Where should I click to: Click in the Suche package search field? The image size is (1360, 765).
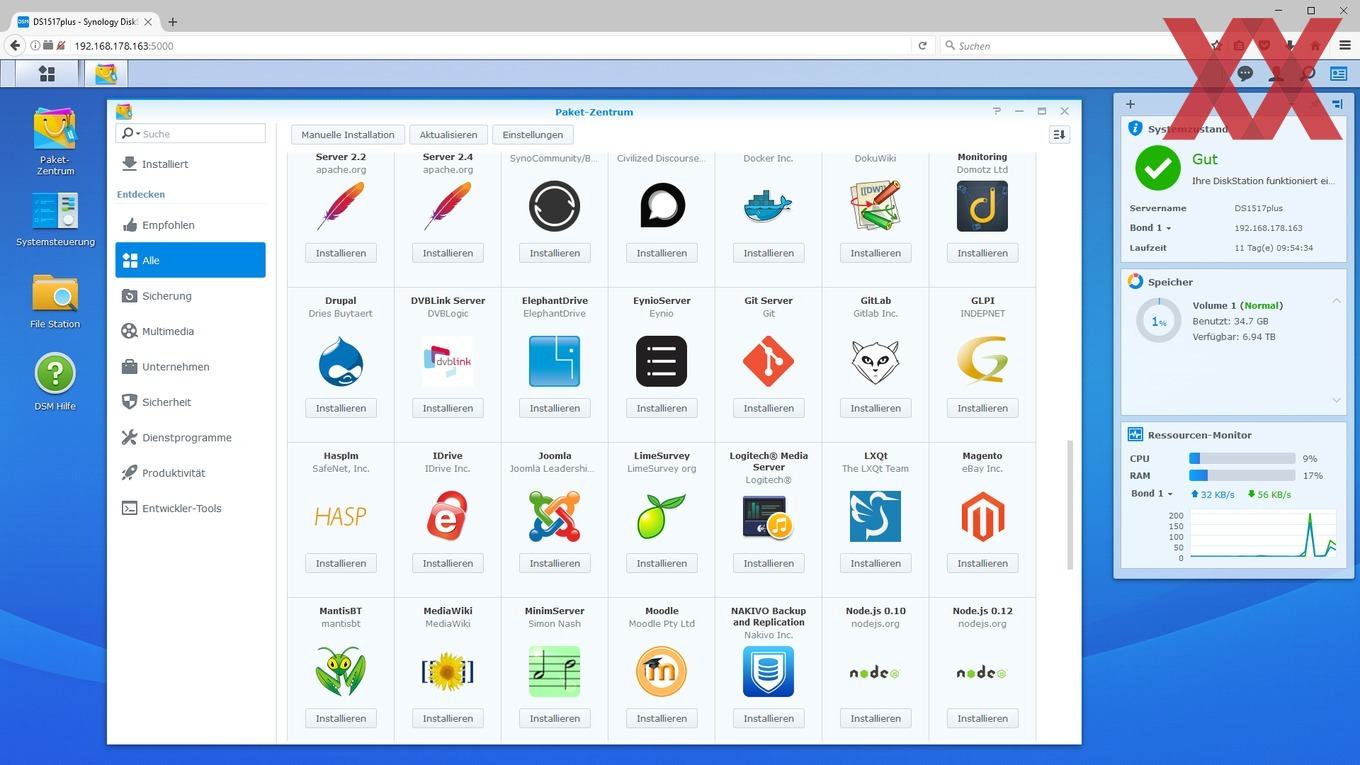[191, 133]
